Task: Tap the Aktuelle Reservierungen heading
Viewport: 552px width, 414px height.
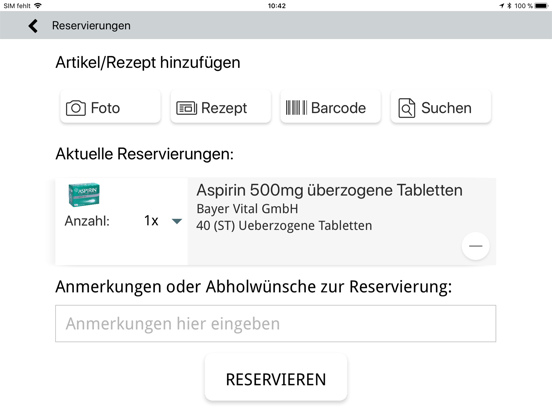Action: 144,154
